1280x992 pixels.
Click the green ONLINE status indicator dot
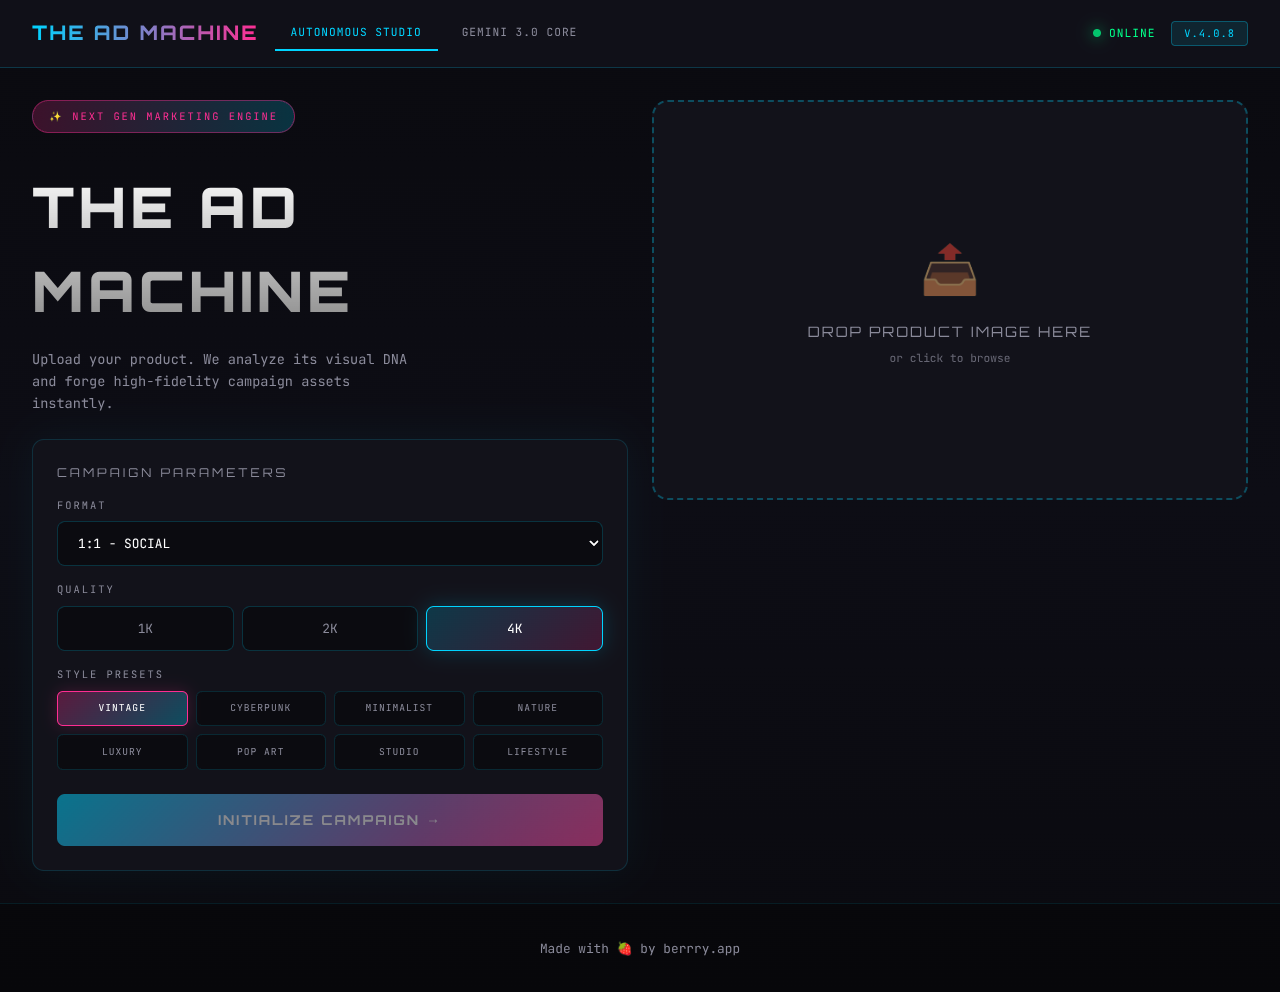[x=1096, y=33]
